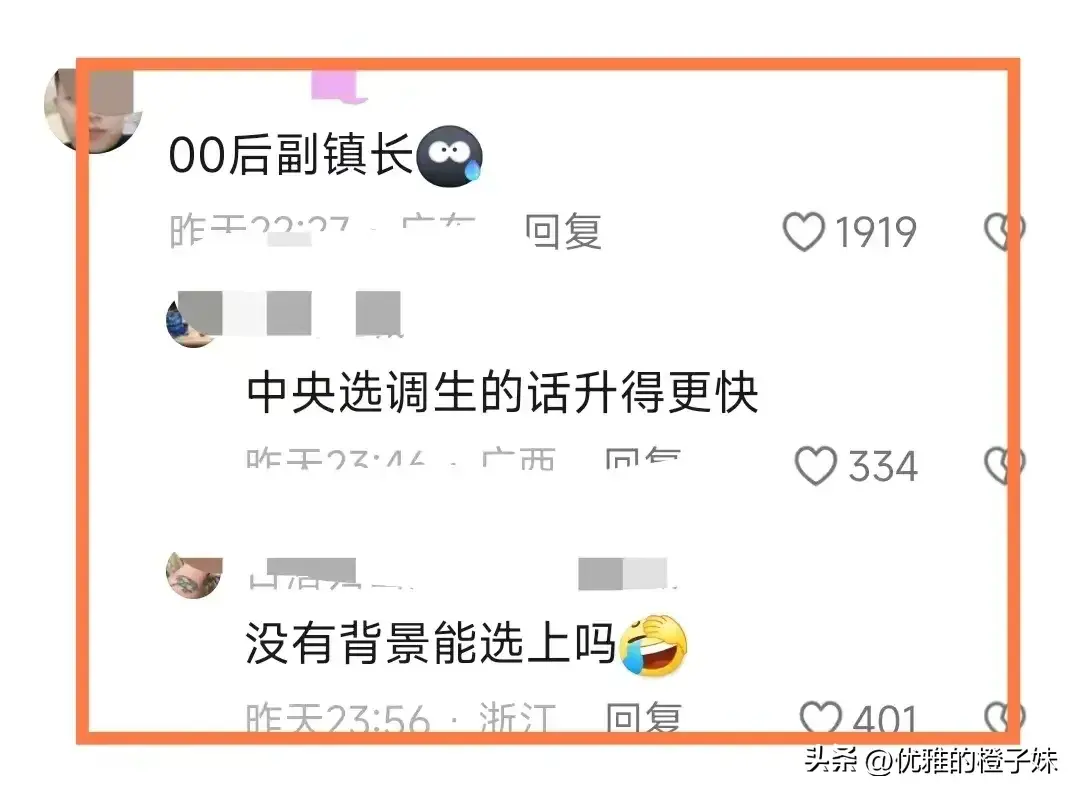1080x796 pixels.
Task: Dislike the 中央选调生 comment
Action: point(1004,465)
